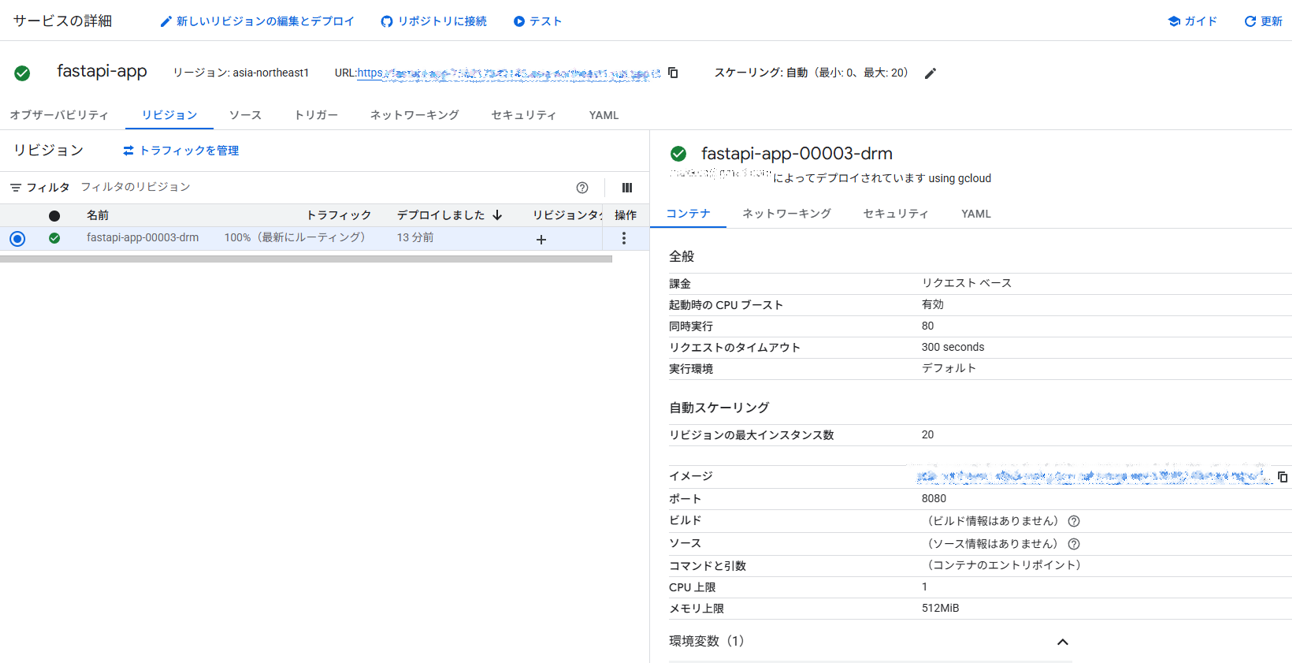Open the ガイド graduation cap icon
The height and width of the screenshot is (663, 1292).
pyautogui.click(x=1174, y=21)
